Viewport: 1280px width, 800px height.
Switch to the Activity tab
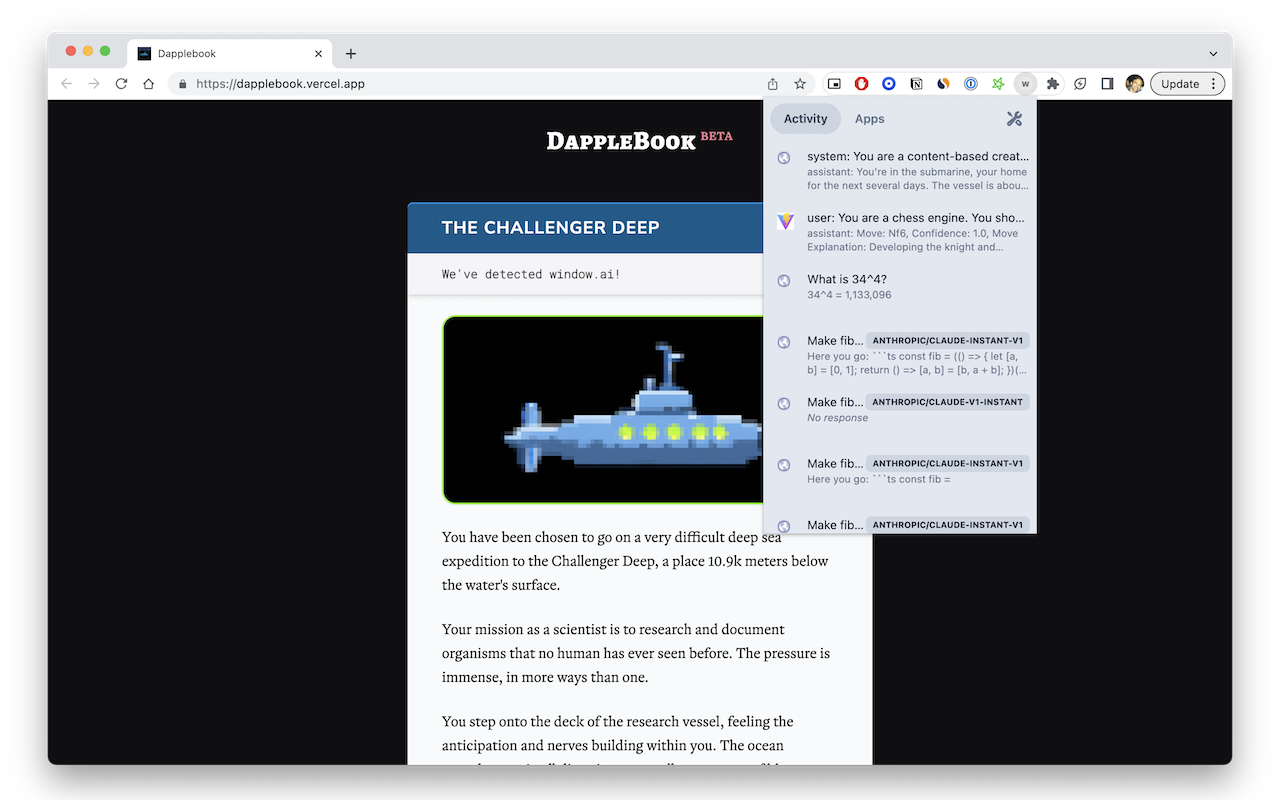(805, 119)
